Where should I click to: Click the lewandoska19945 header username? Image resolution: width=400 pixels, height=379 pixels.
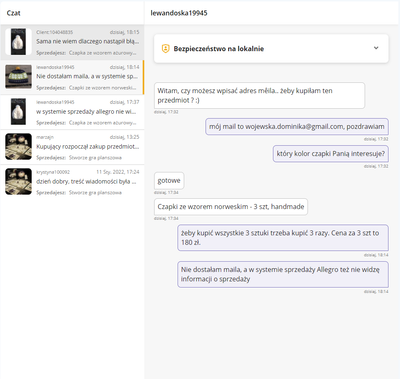[179, 13]
